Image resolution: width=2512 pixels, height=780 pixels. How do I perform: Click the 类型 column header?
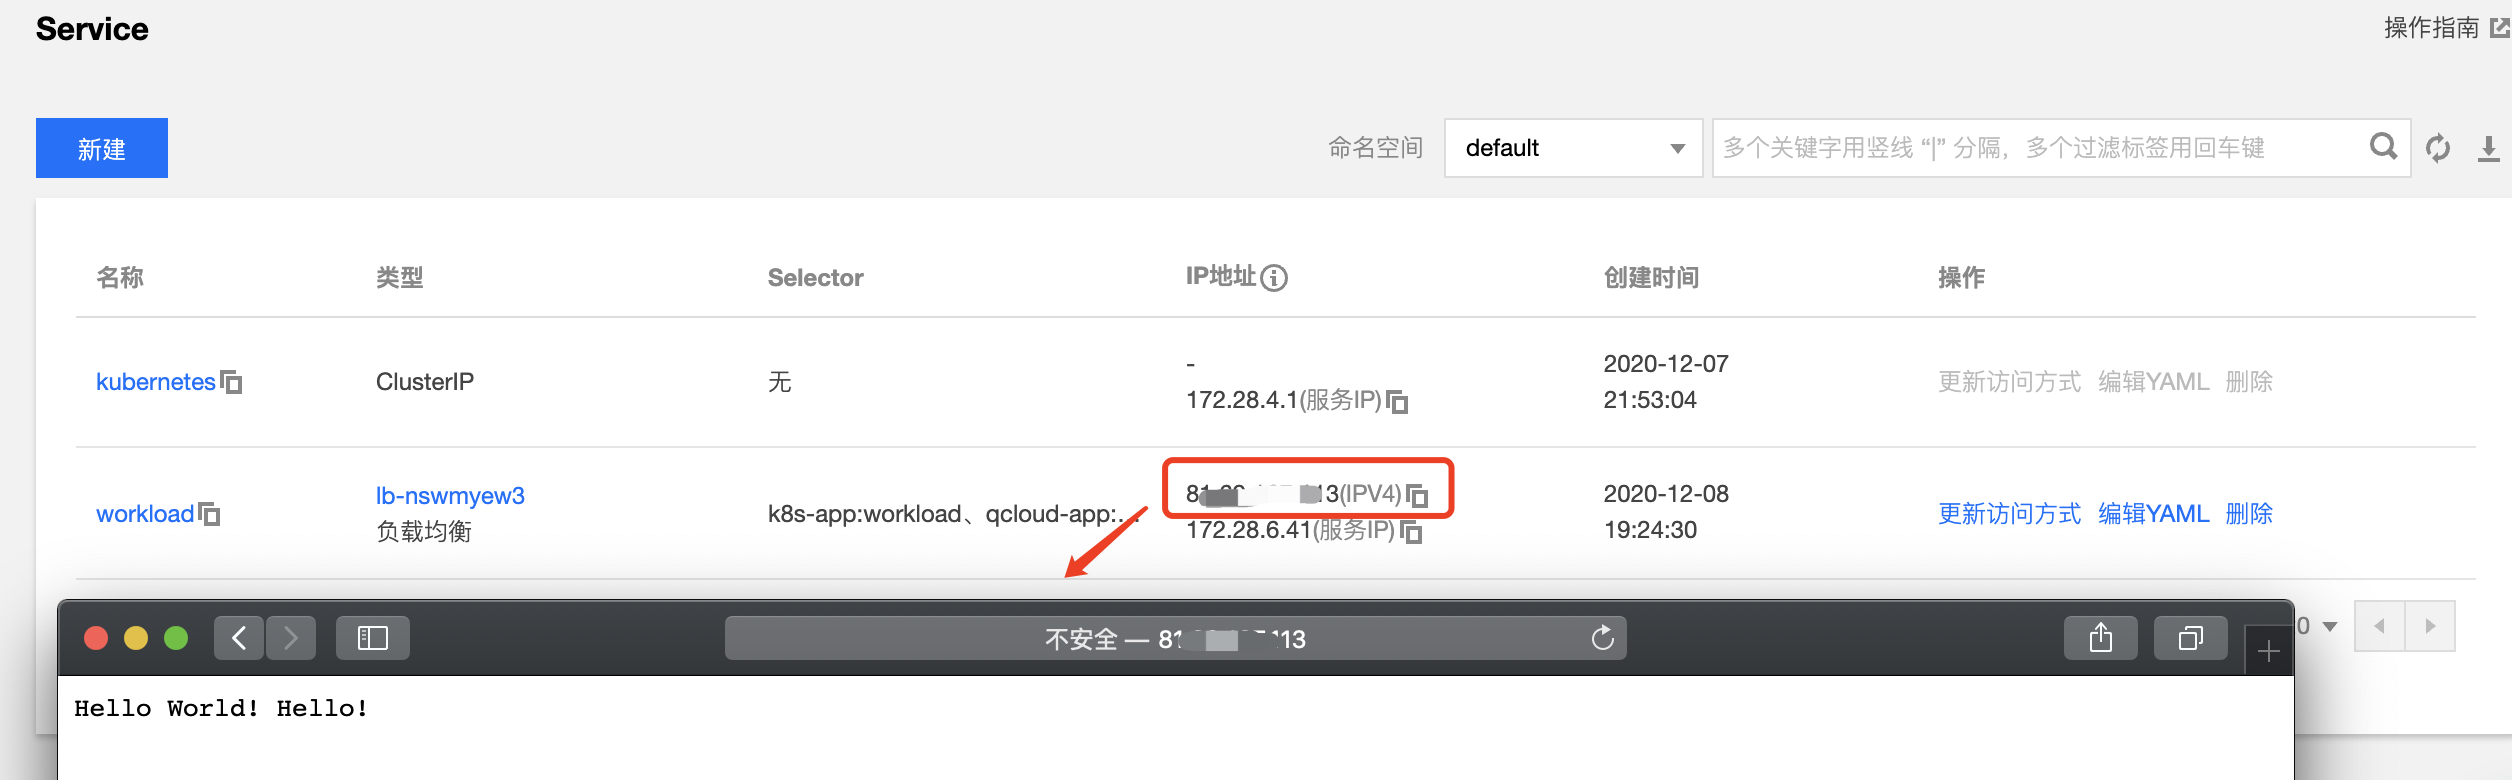tap(400, 278)
